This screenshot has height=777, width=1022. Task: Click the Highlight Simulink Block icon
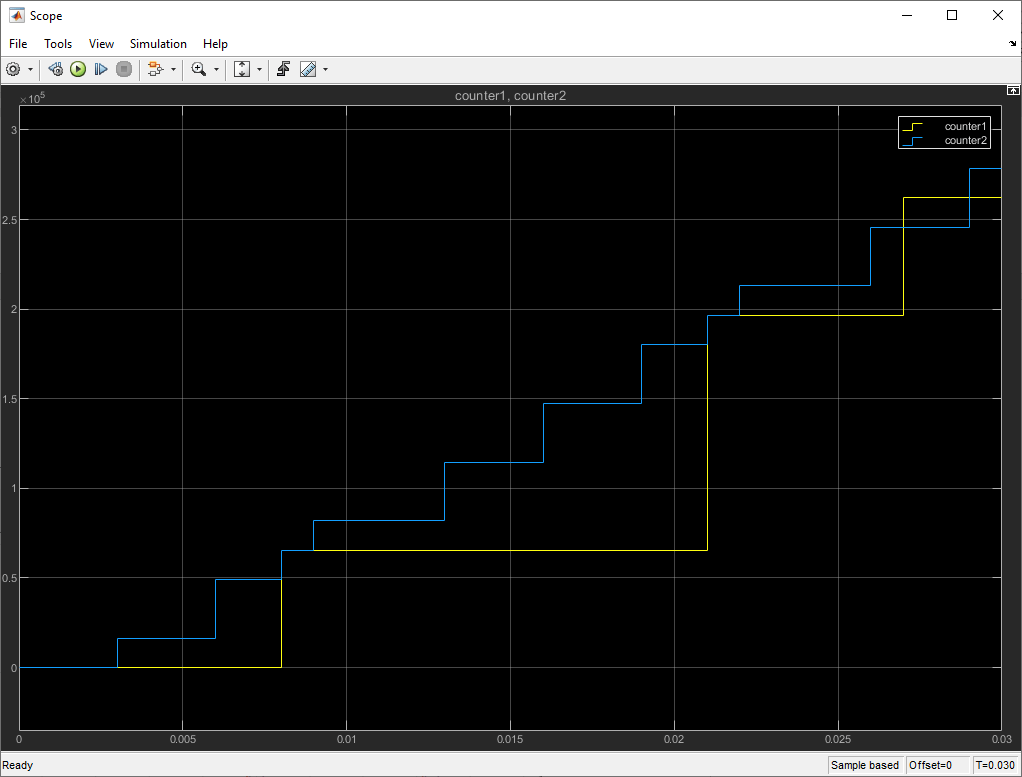[155, 69]
